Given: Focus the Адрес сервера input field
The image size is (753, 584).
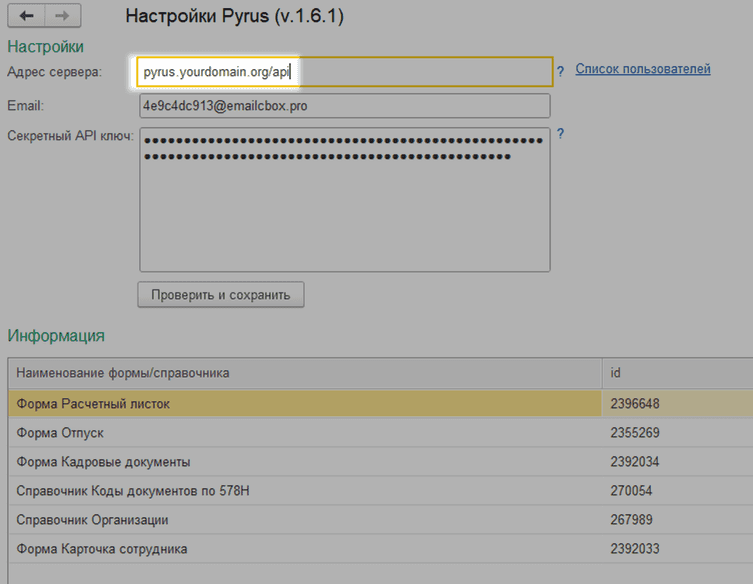Looking at the screenshot, I should click(344, 72).
